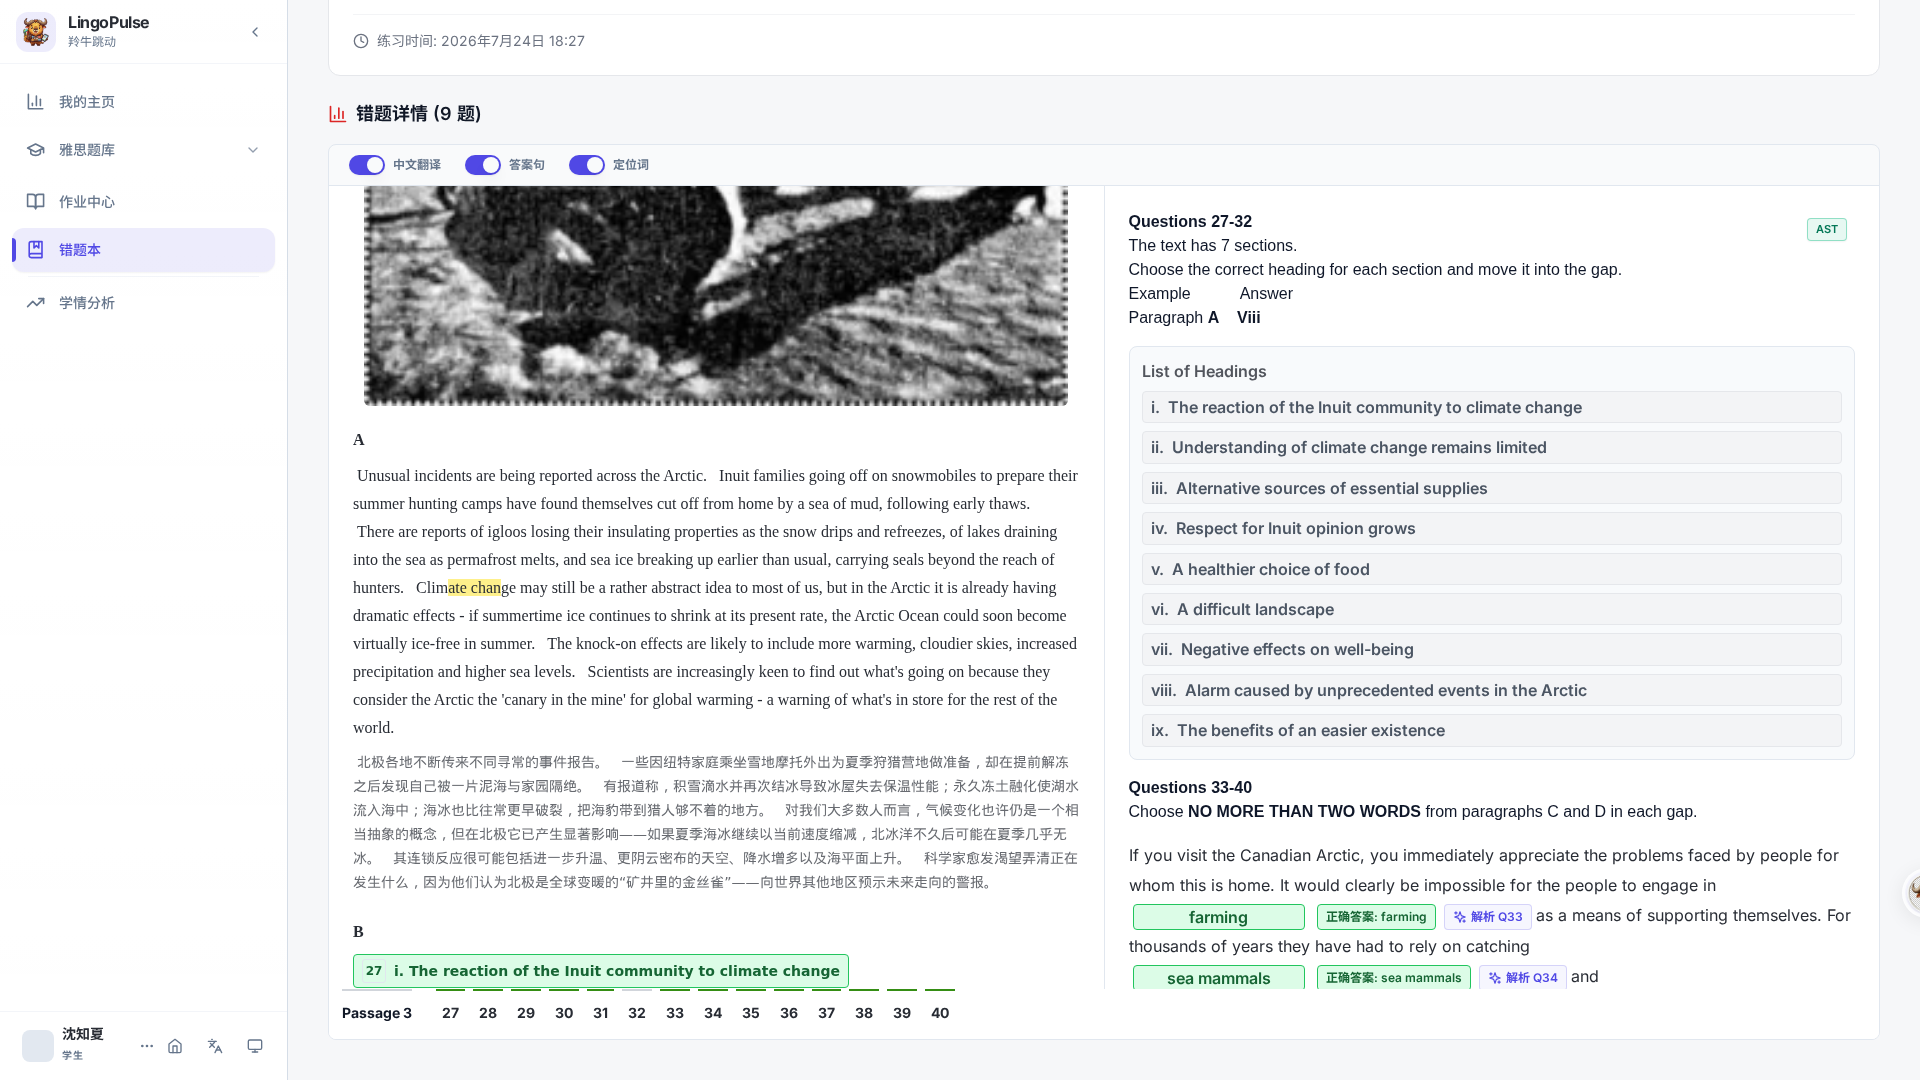Select heading viii. Alarm caused by unprecedented events
Viewport: 1920px width, 1080px height.
(x=1491, y=690)
